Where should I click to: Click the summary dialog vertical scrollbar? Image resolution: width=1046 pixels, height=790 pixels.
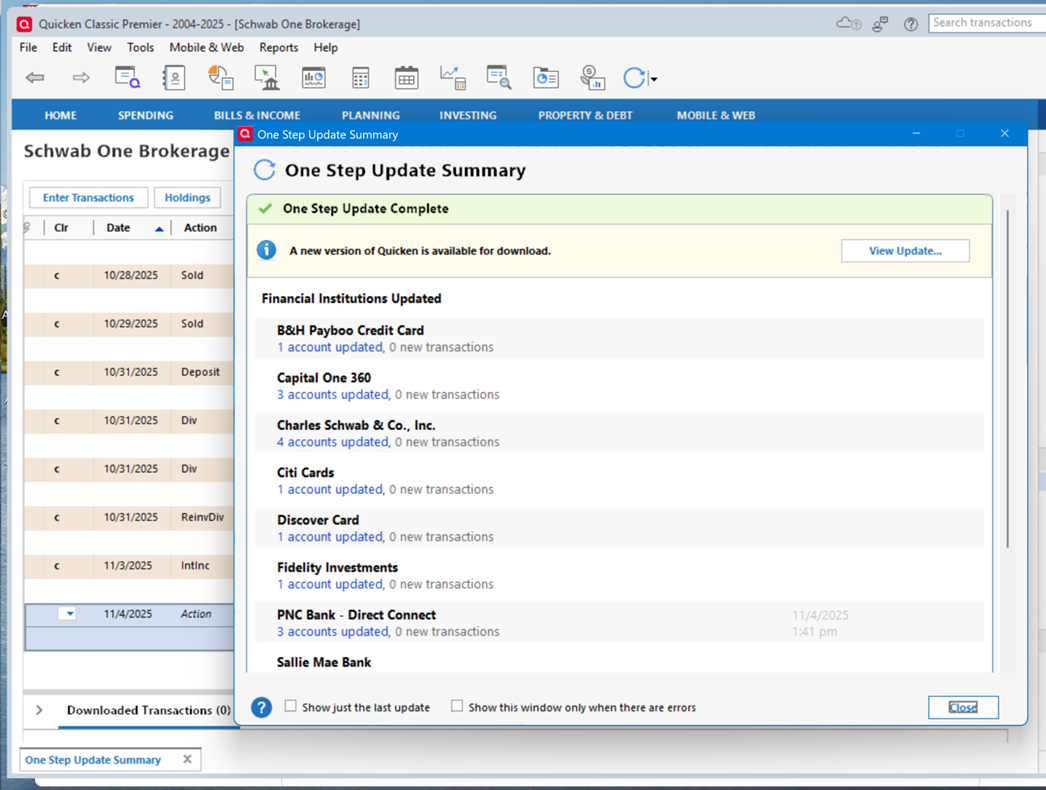coord(1007,378)
